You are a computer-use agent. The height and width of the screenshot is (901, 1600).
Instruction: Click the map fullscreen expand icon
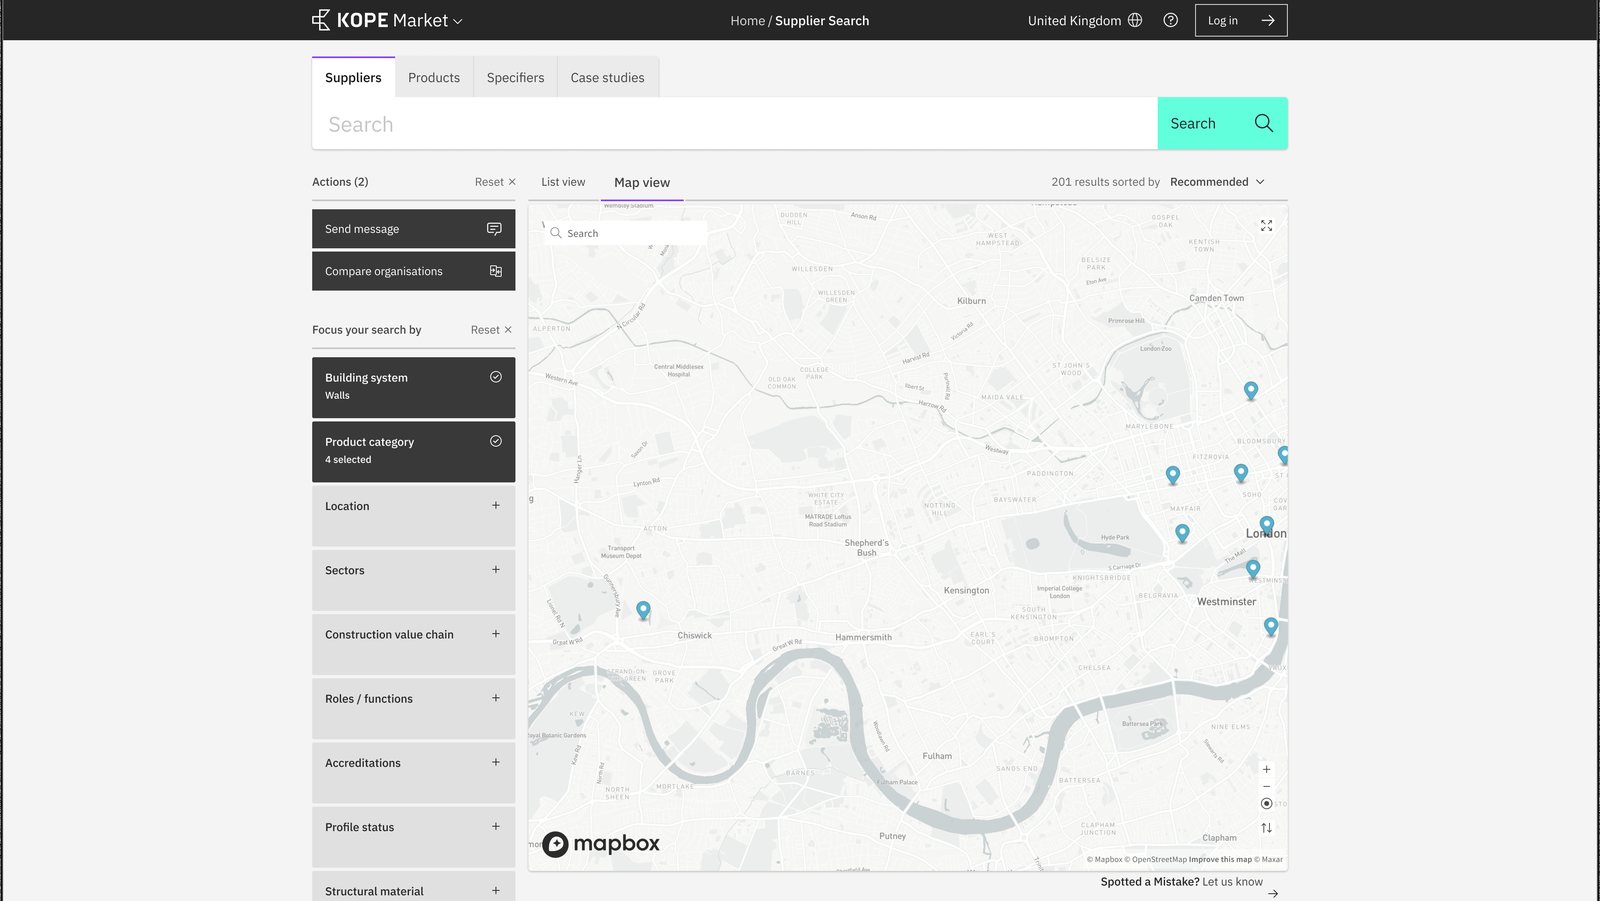click(1266, 226)
